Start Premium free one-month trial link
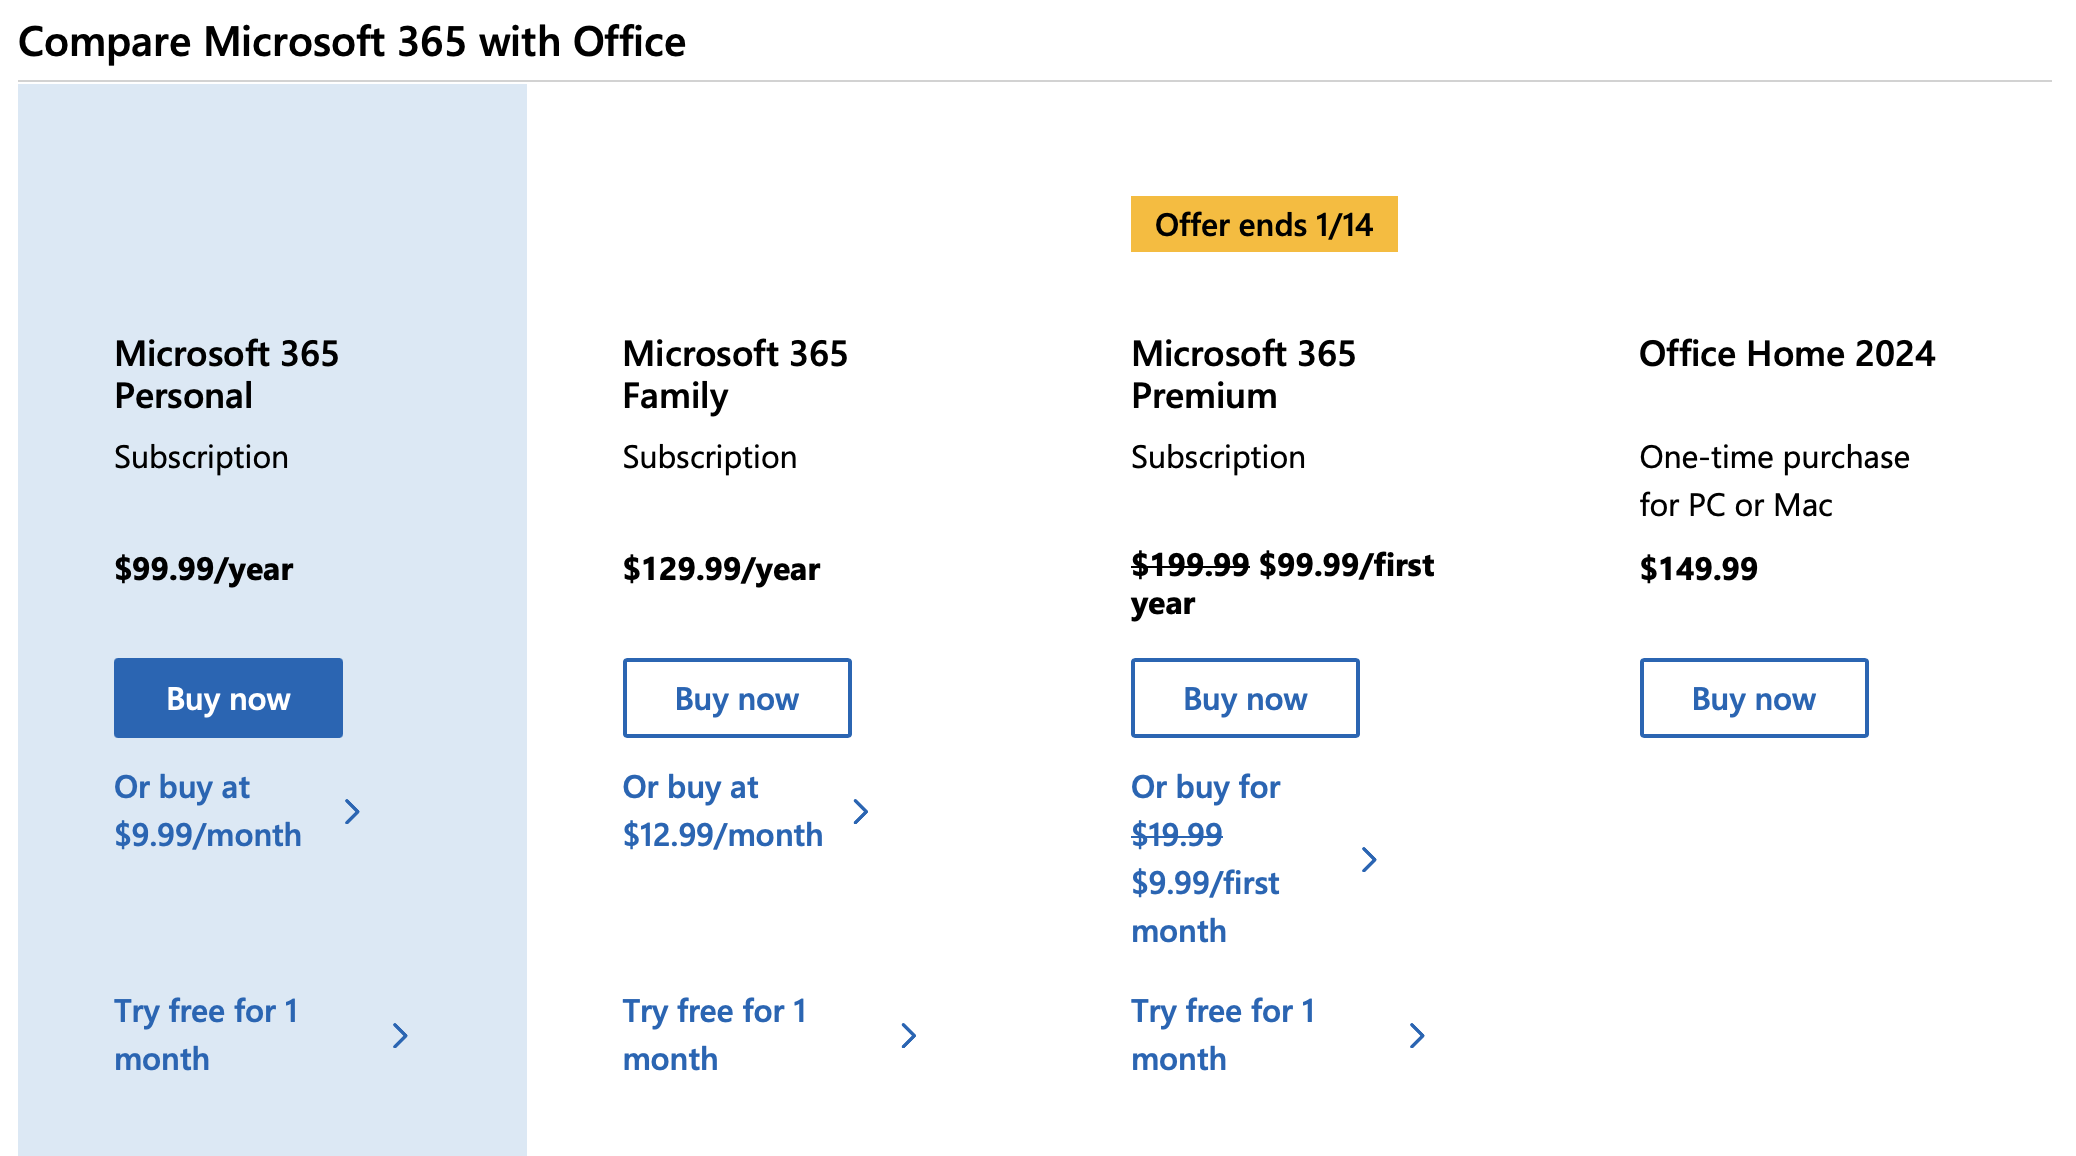This screenshot has width=2076, height=1156. point(1222,1035)
